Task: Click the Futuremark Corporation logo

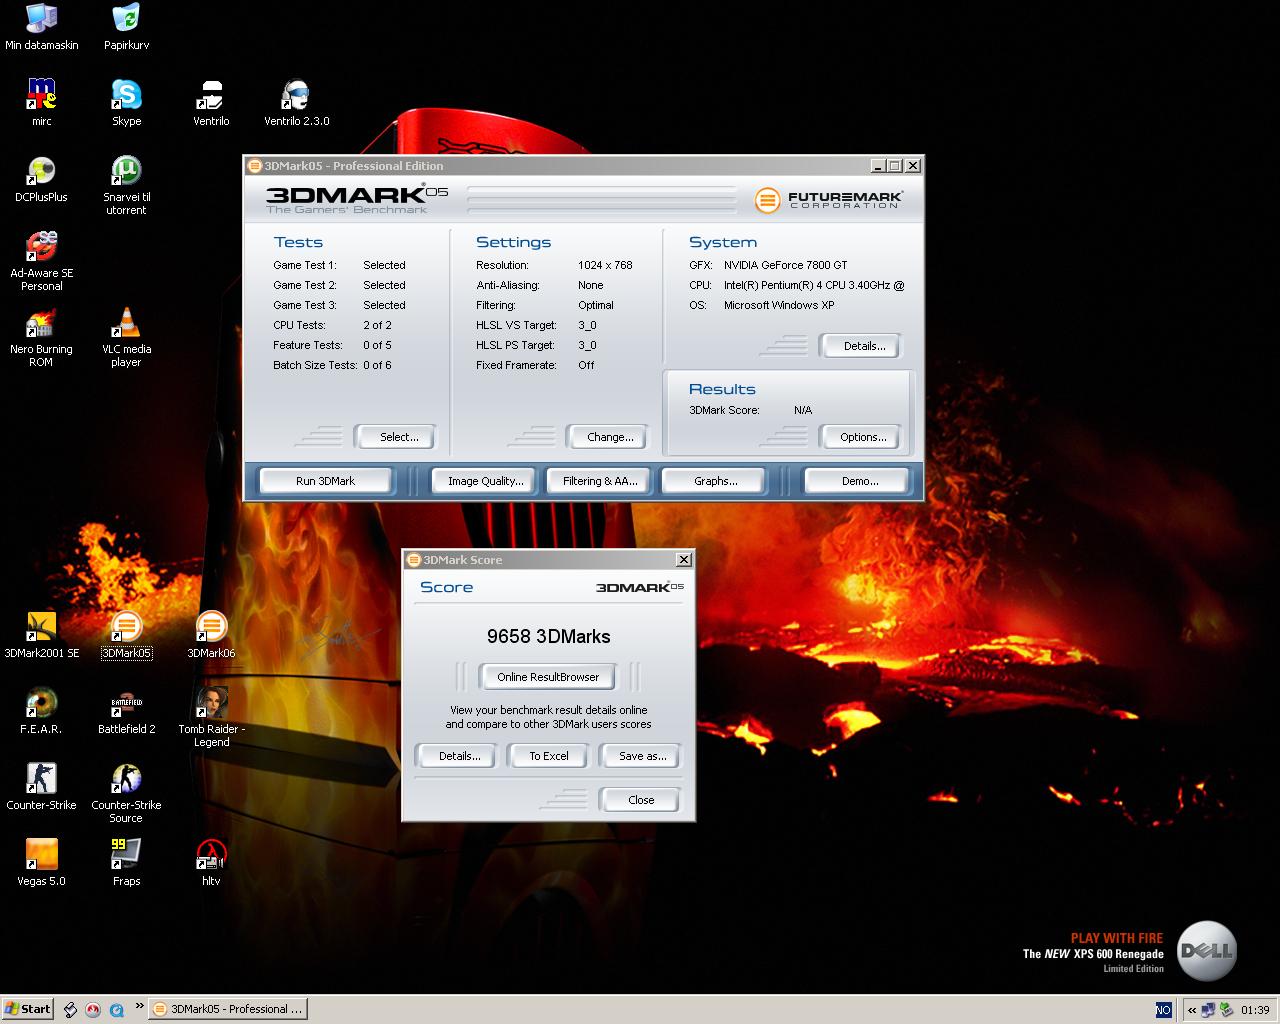Action: pos(829,200)
